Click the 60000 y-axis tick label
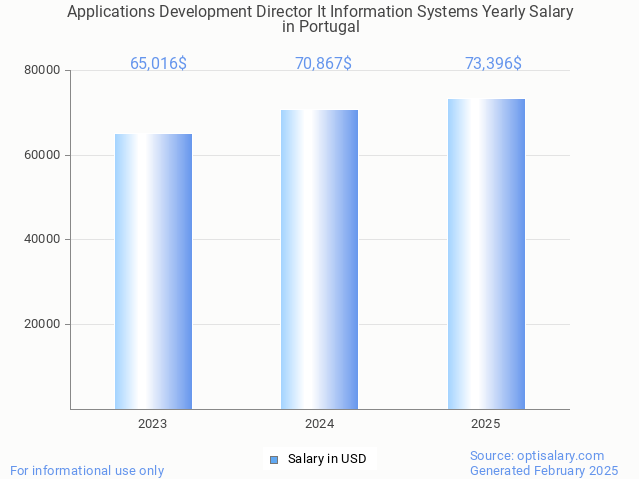The image size is (639, 479). coord(43,155)
